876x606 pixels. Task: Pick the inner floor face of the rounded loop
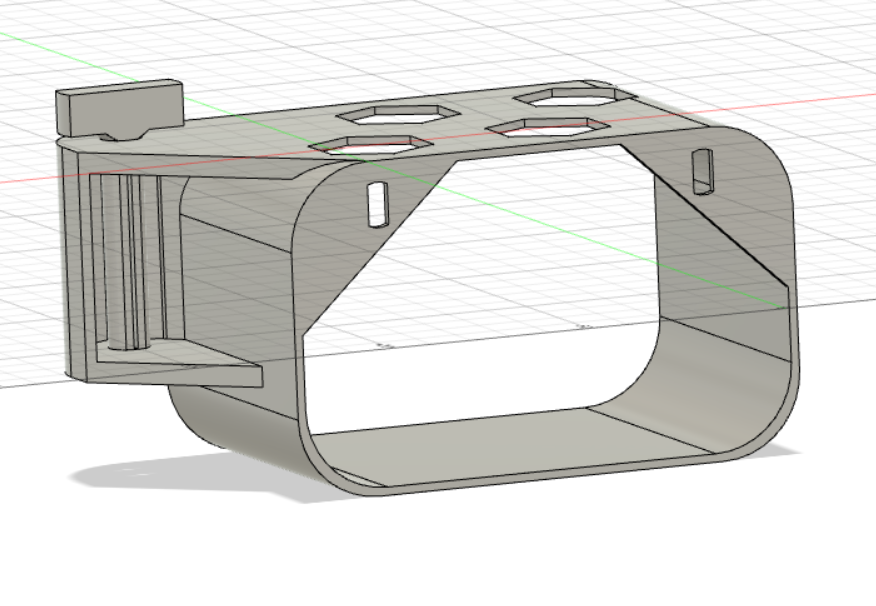click(514, 444)
